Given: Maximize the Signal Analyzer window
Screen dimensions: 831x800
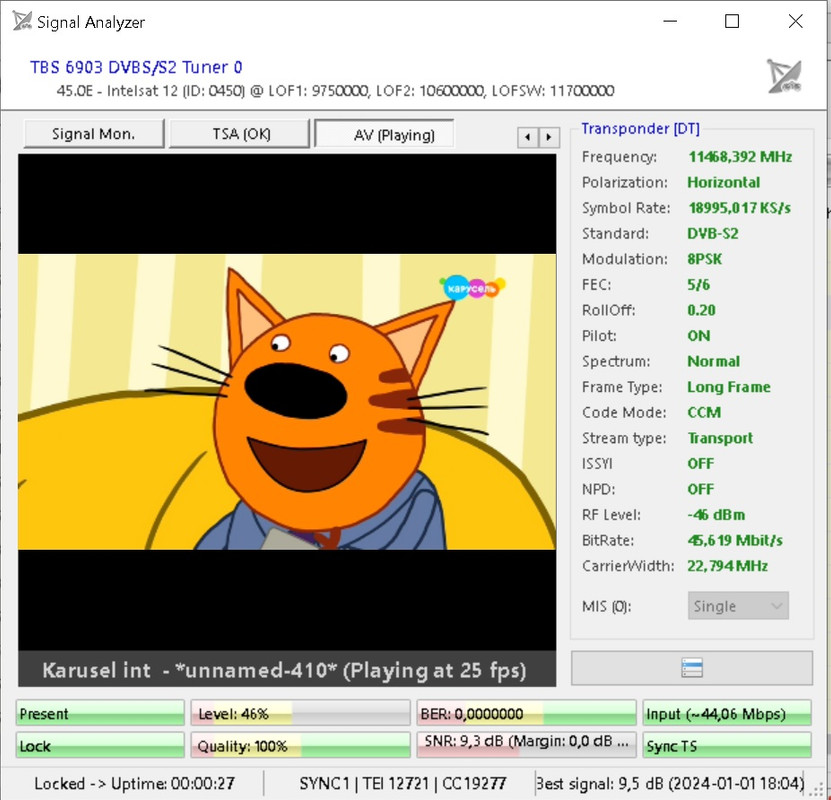Looking at the screenshot, I should click(732, 21).
